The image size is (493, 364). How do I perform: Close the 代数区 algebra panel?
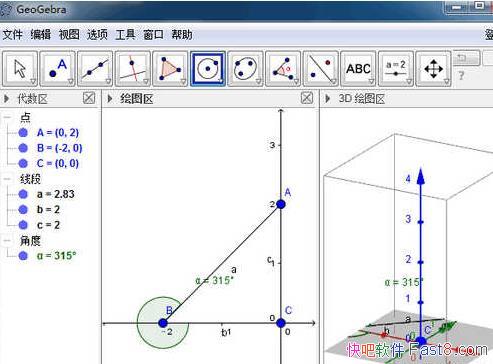point(89,98)
